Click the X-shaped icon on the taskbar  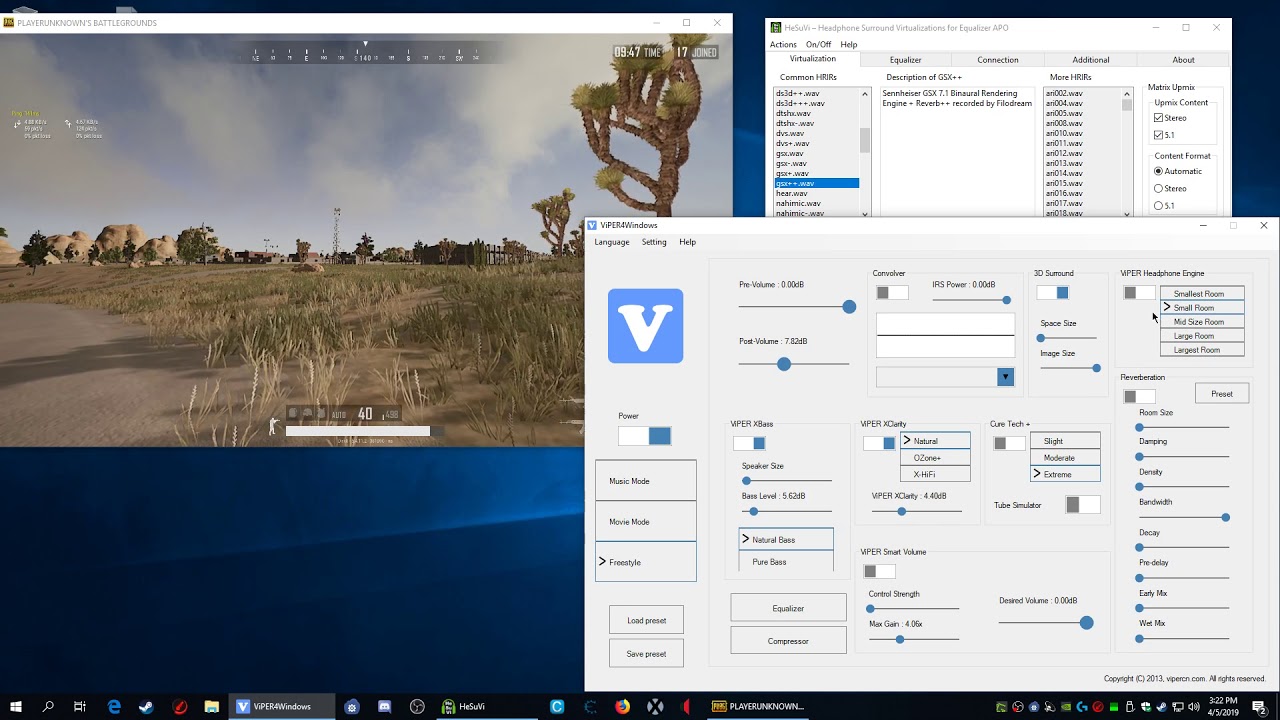655,706
